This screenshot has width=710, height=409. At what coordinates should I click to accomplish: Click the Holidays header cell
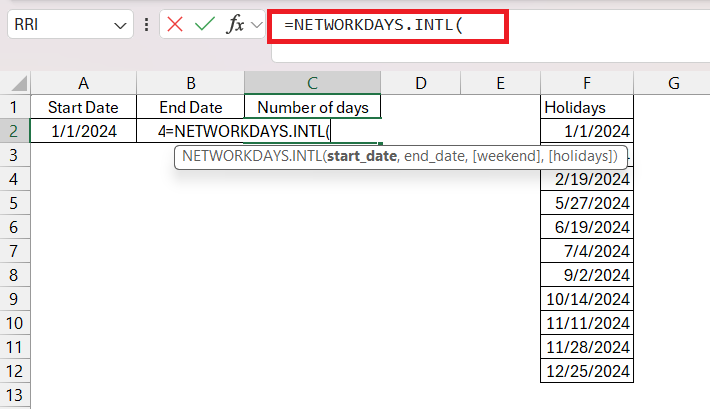pyautogui.click(x=587, y=107)
